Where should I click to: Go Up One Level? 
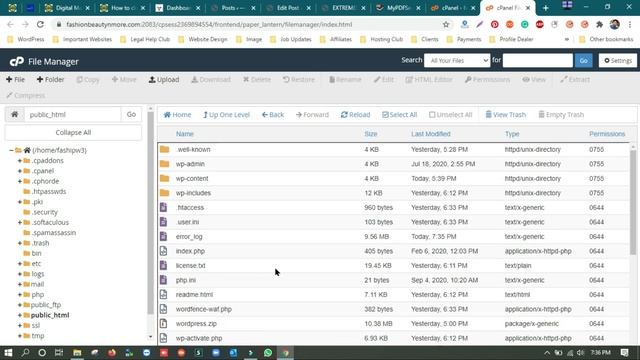tap(226, 115)
